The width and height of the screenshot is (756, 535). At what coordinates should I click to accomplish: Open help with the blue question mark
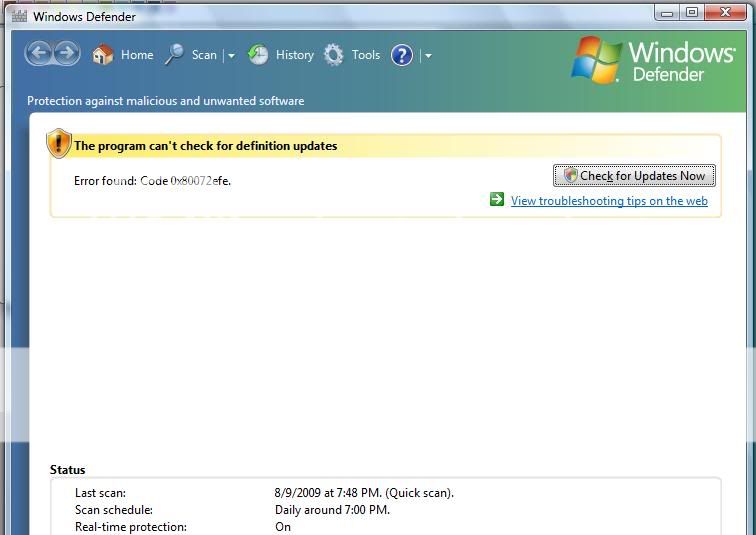(x=402, y=55)
